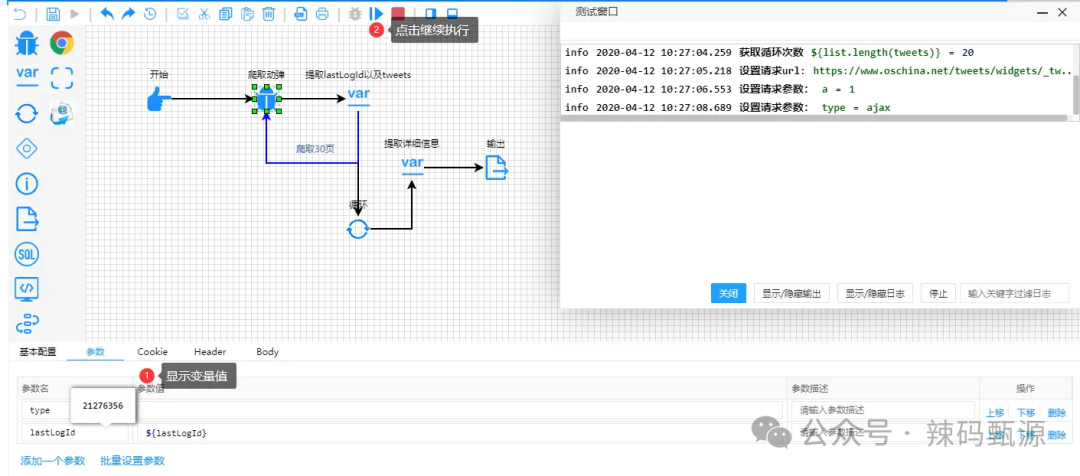
Task: Click 下移 in the type row
Action: click(x=1026, y=413)
